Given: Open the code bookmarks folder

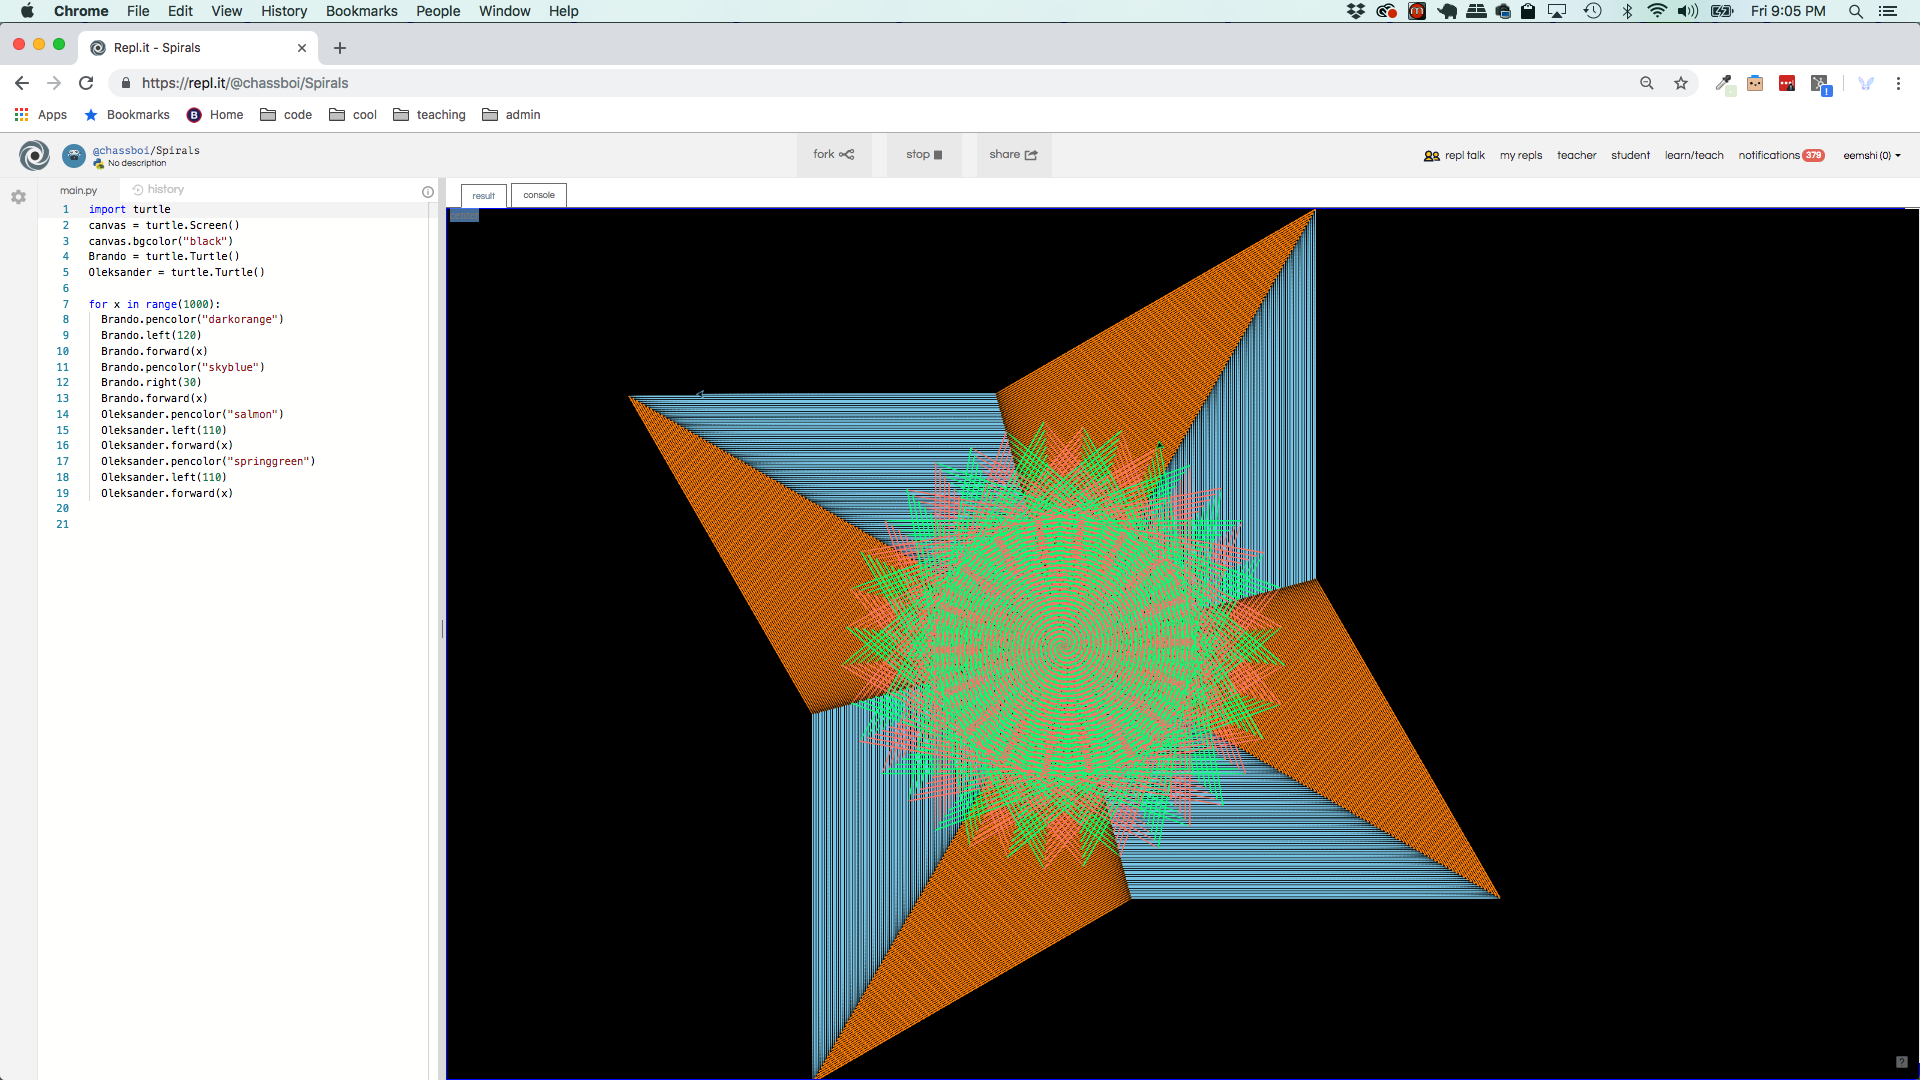Looking at the screenshot, I should [x=286, y=115].
